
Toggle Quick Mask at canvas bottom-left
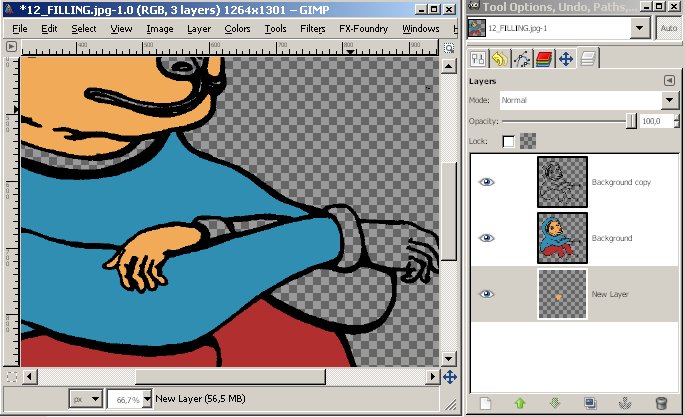coord(11,376)
